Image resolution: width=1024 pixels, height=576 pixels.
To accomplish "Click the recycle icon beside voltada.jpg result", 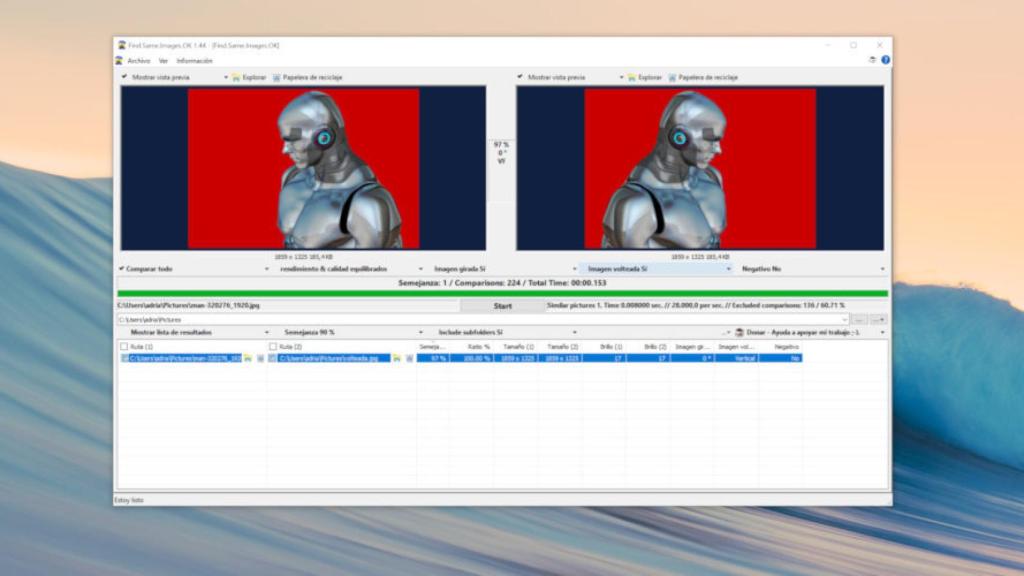I will 409,358.
